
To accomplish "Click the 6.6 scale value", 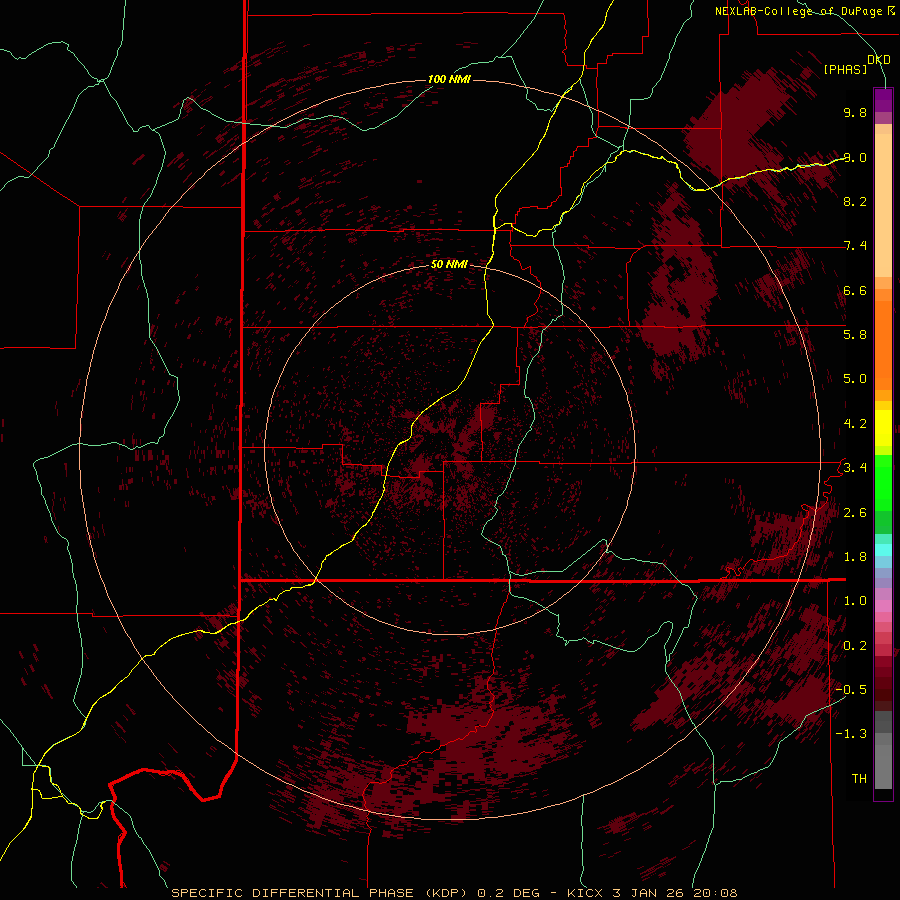I will click(x=855, y=290).
